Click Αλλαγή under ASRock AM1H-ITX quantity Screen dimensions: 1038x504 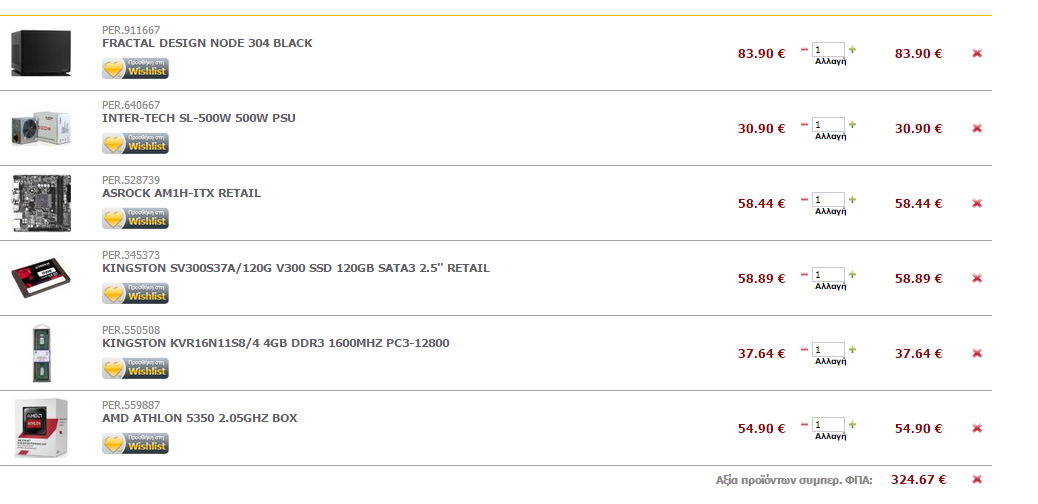point(830,211)
